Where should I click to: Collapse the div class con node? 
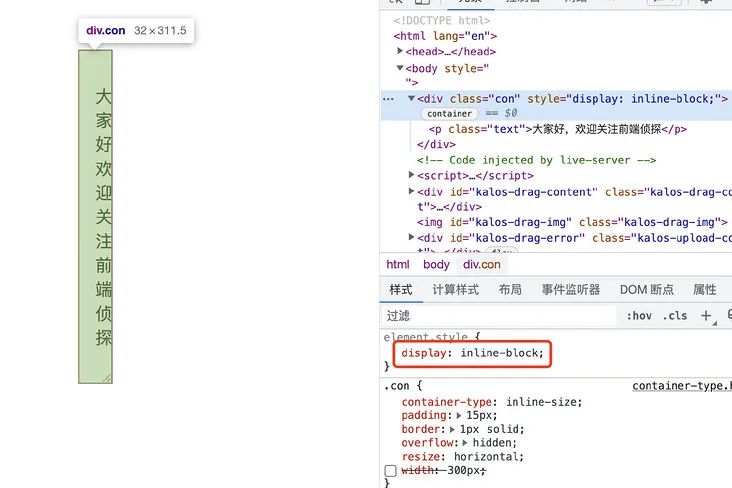tap(411, 98)
